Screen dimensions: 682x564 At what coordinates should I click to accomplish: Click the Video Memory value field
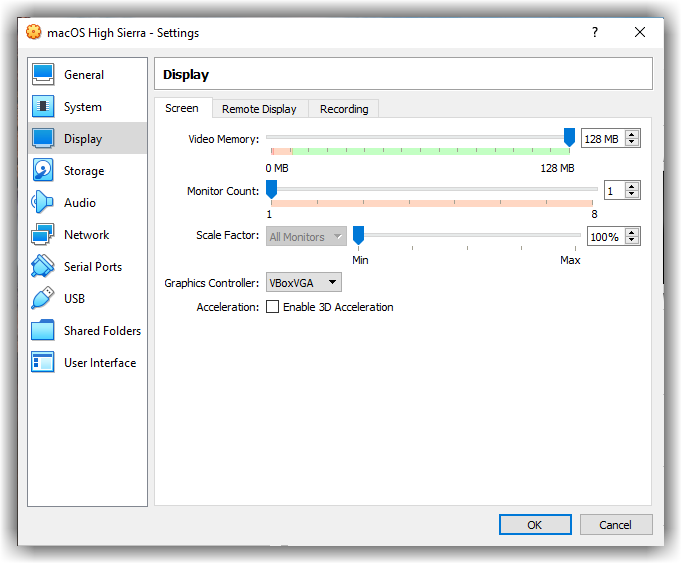tap(602, 139)
